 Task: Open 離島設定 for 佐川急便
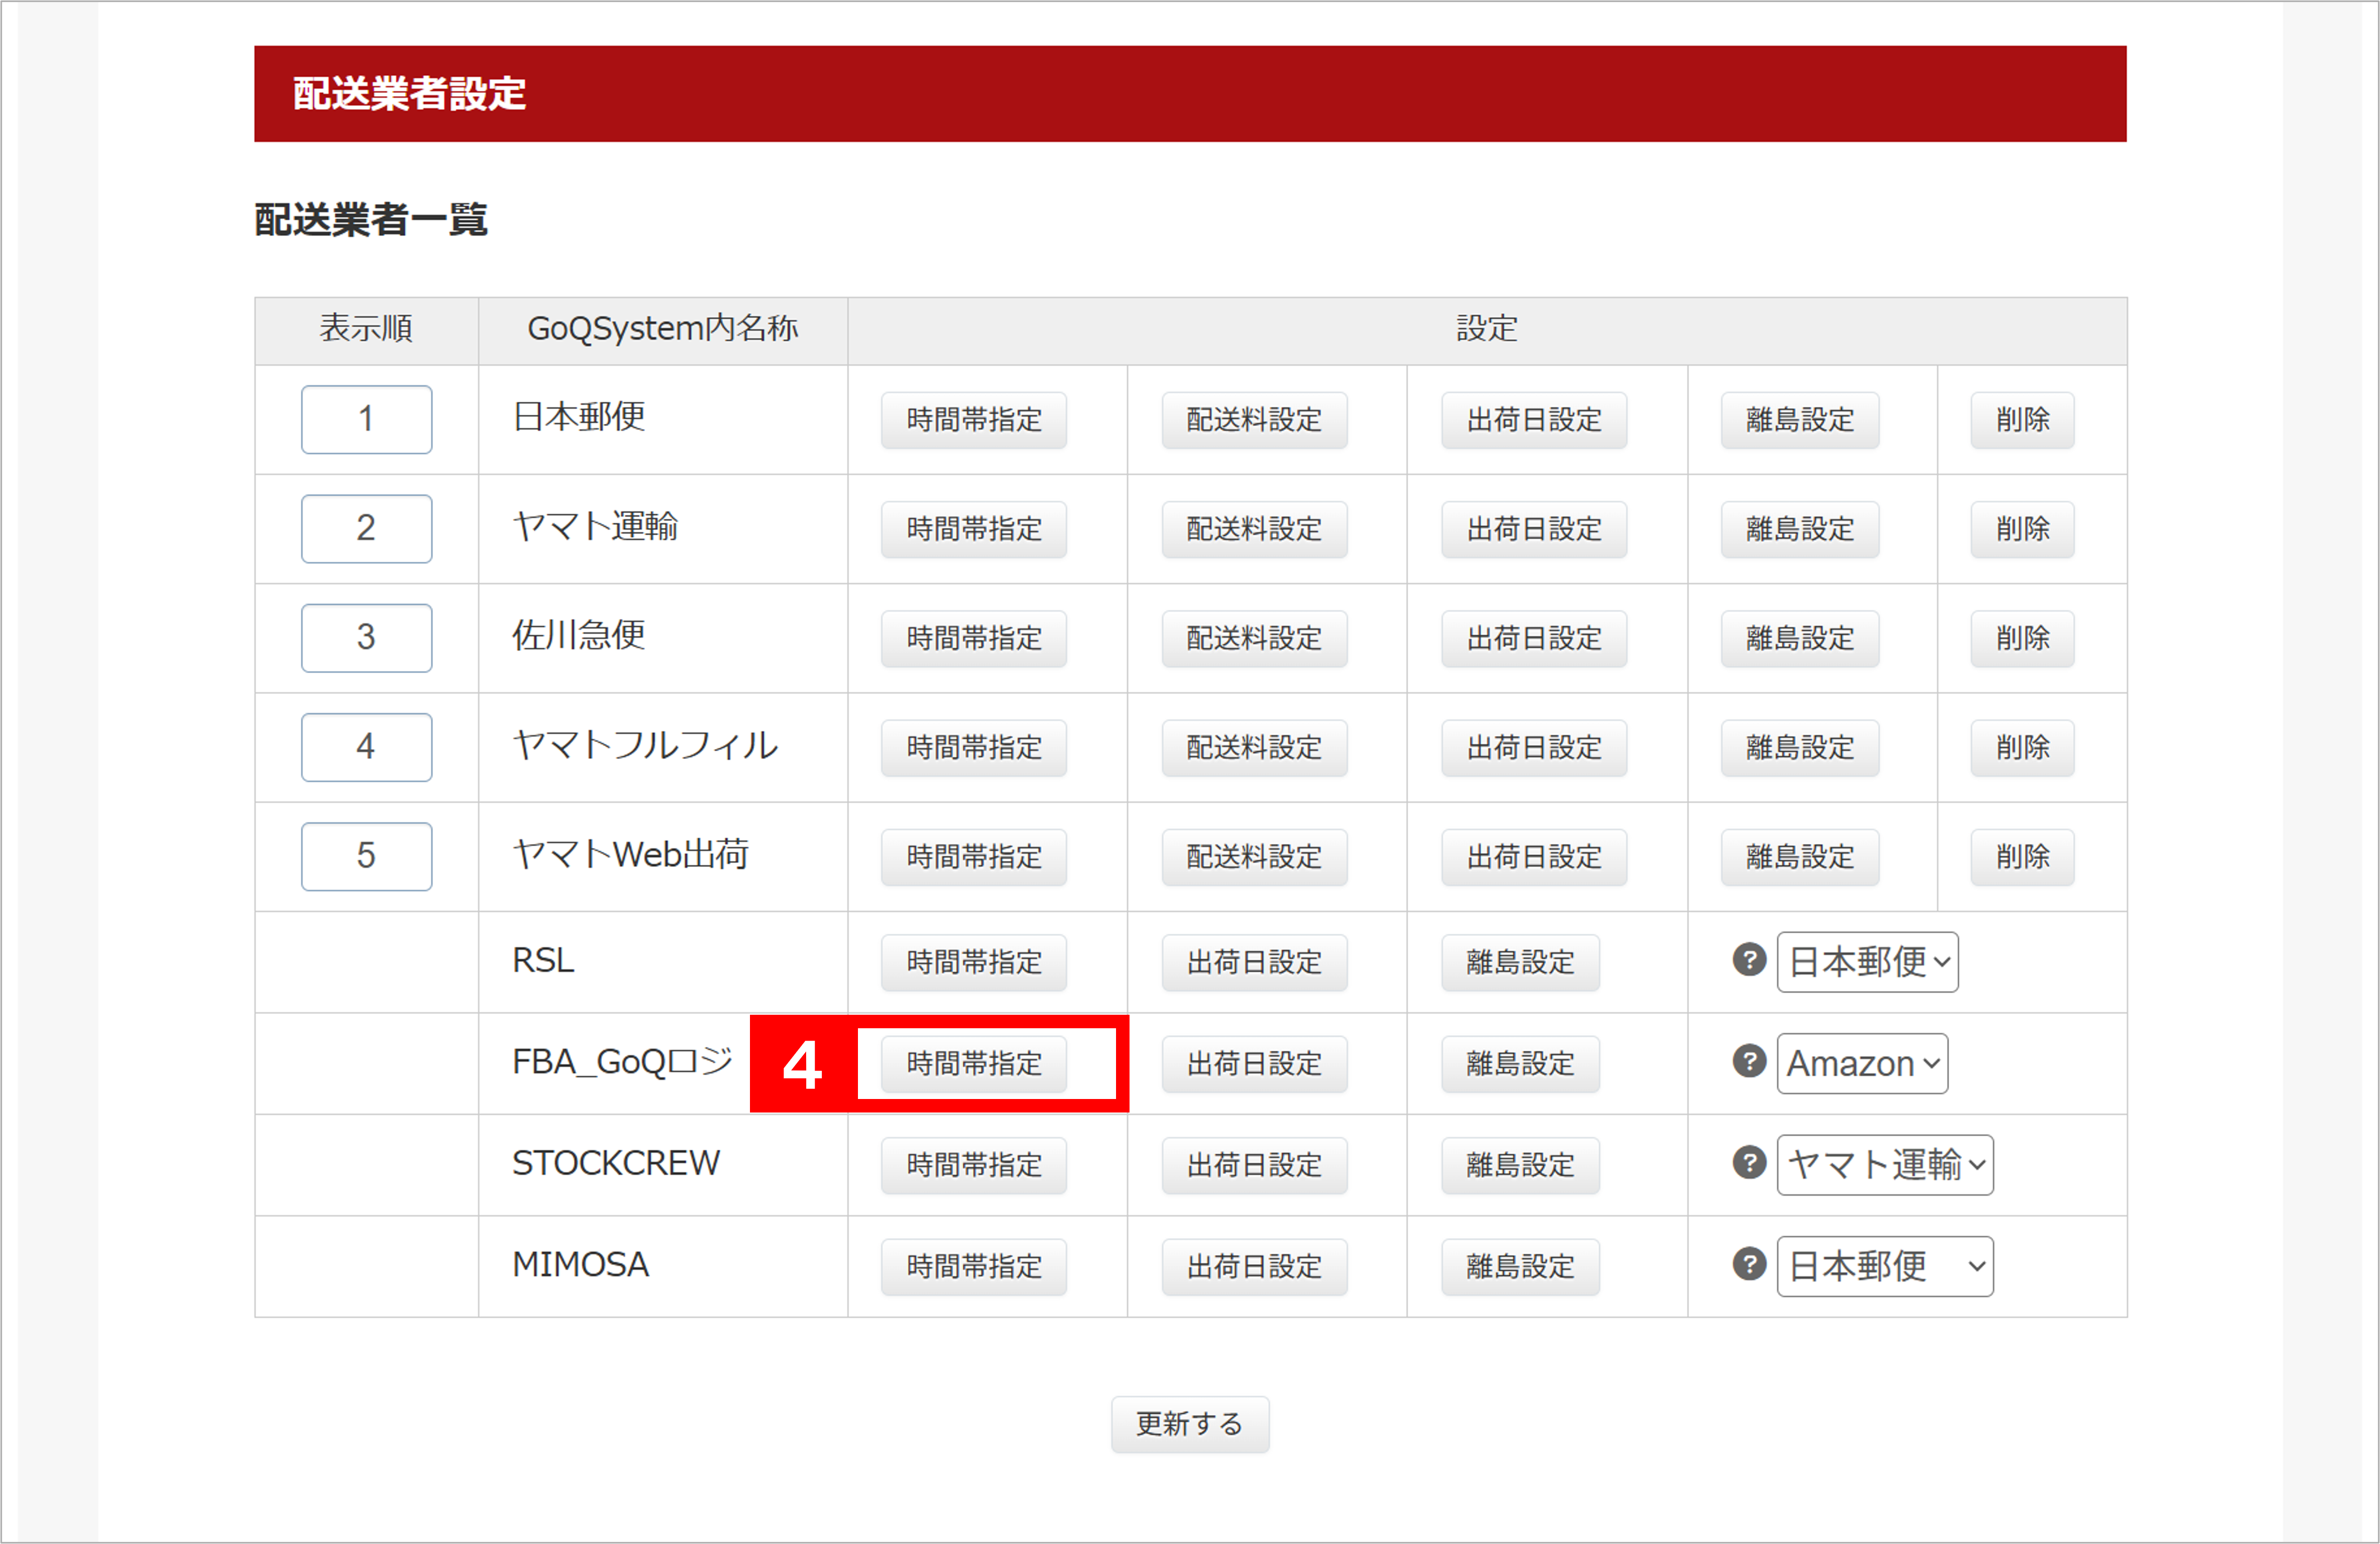point(1800,638)
